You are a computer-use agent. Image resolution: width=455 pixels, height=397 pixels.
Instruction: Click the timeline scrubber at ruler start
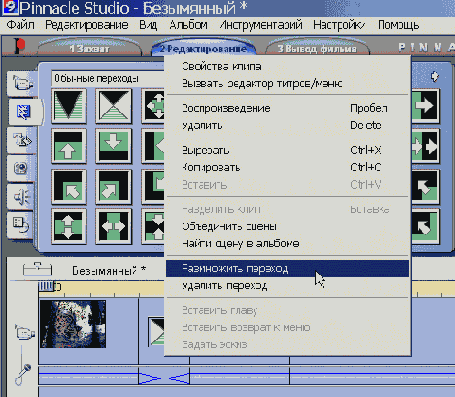[47, 287]
